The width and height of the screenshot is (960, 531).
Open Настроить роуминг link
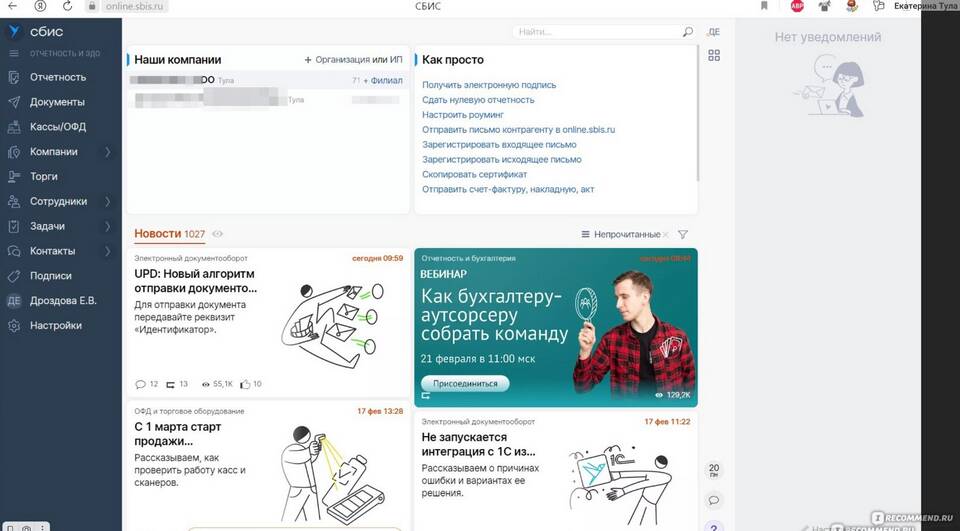(x=463, y=115)
